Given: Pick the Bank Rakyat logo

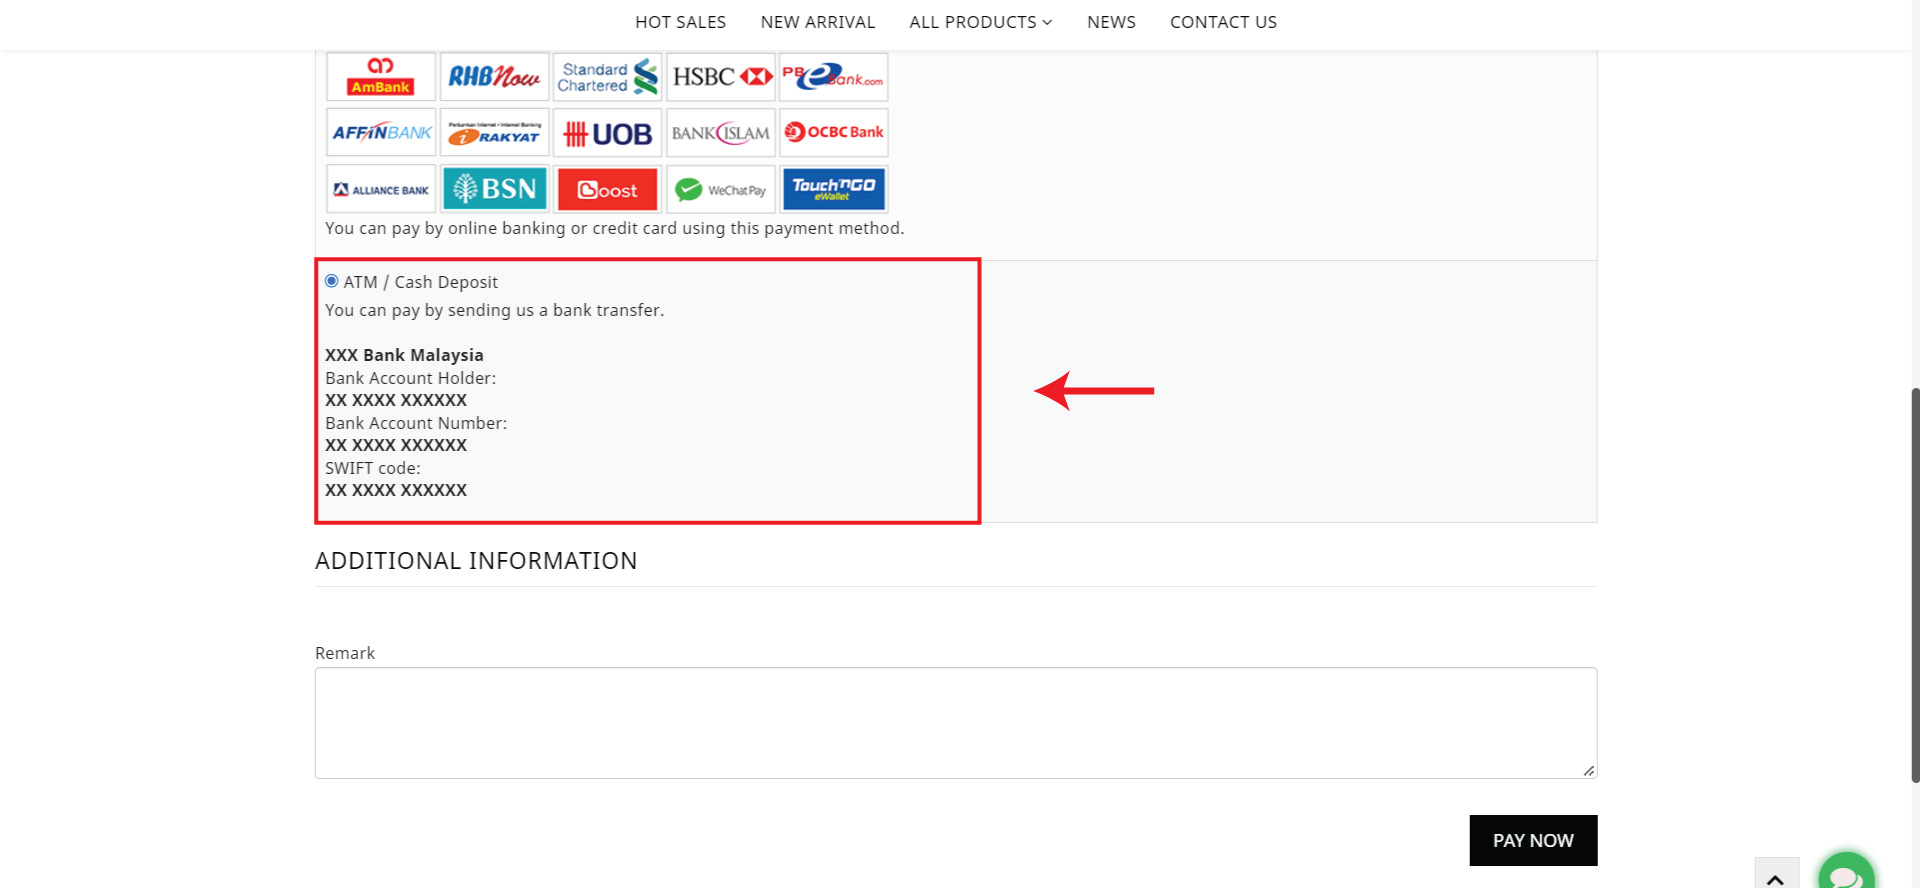Looking at the screenshot, I should pos(494,133).
